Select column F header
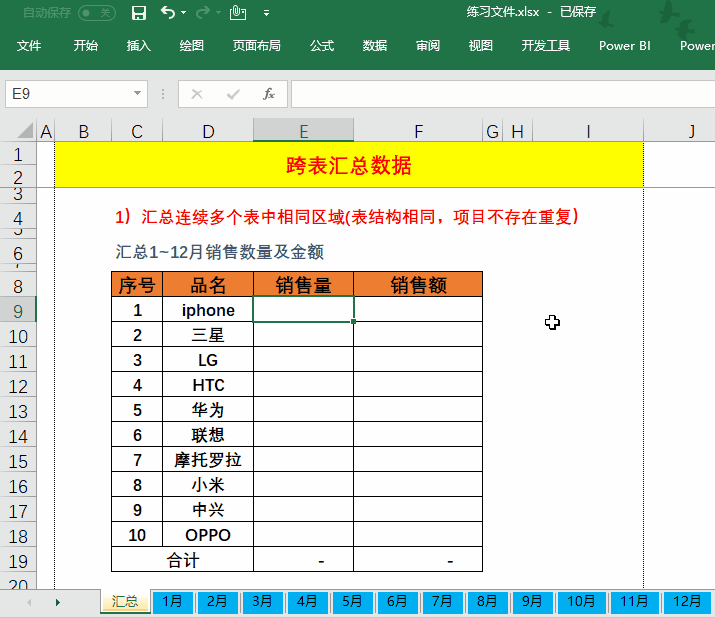 [x=418, y=131]
